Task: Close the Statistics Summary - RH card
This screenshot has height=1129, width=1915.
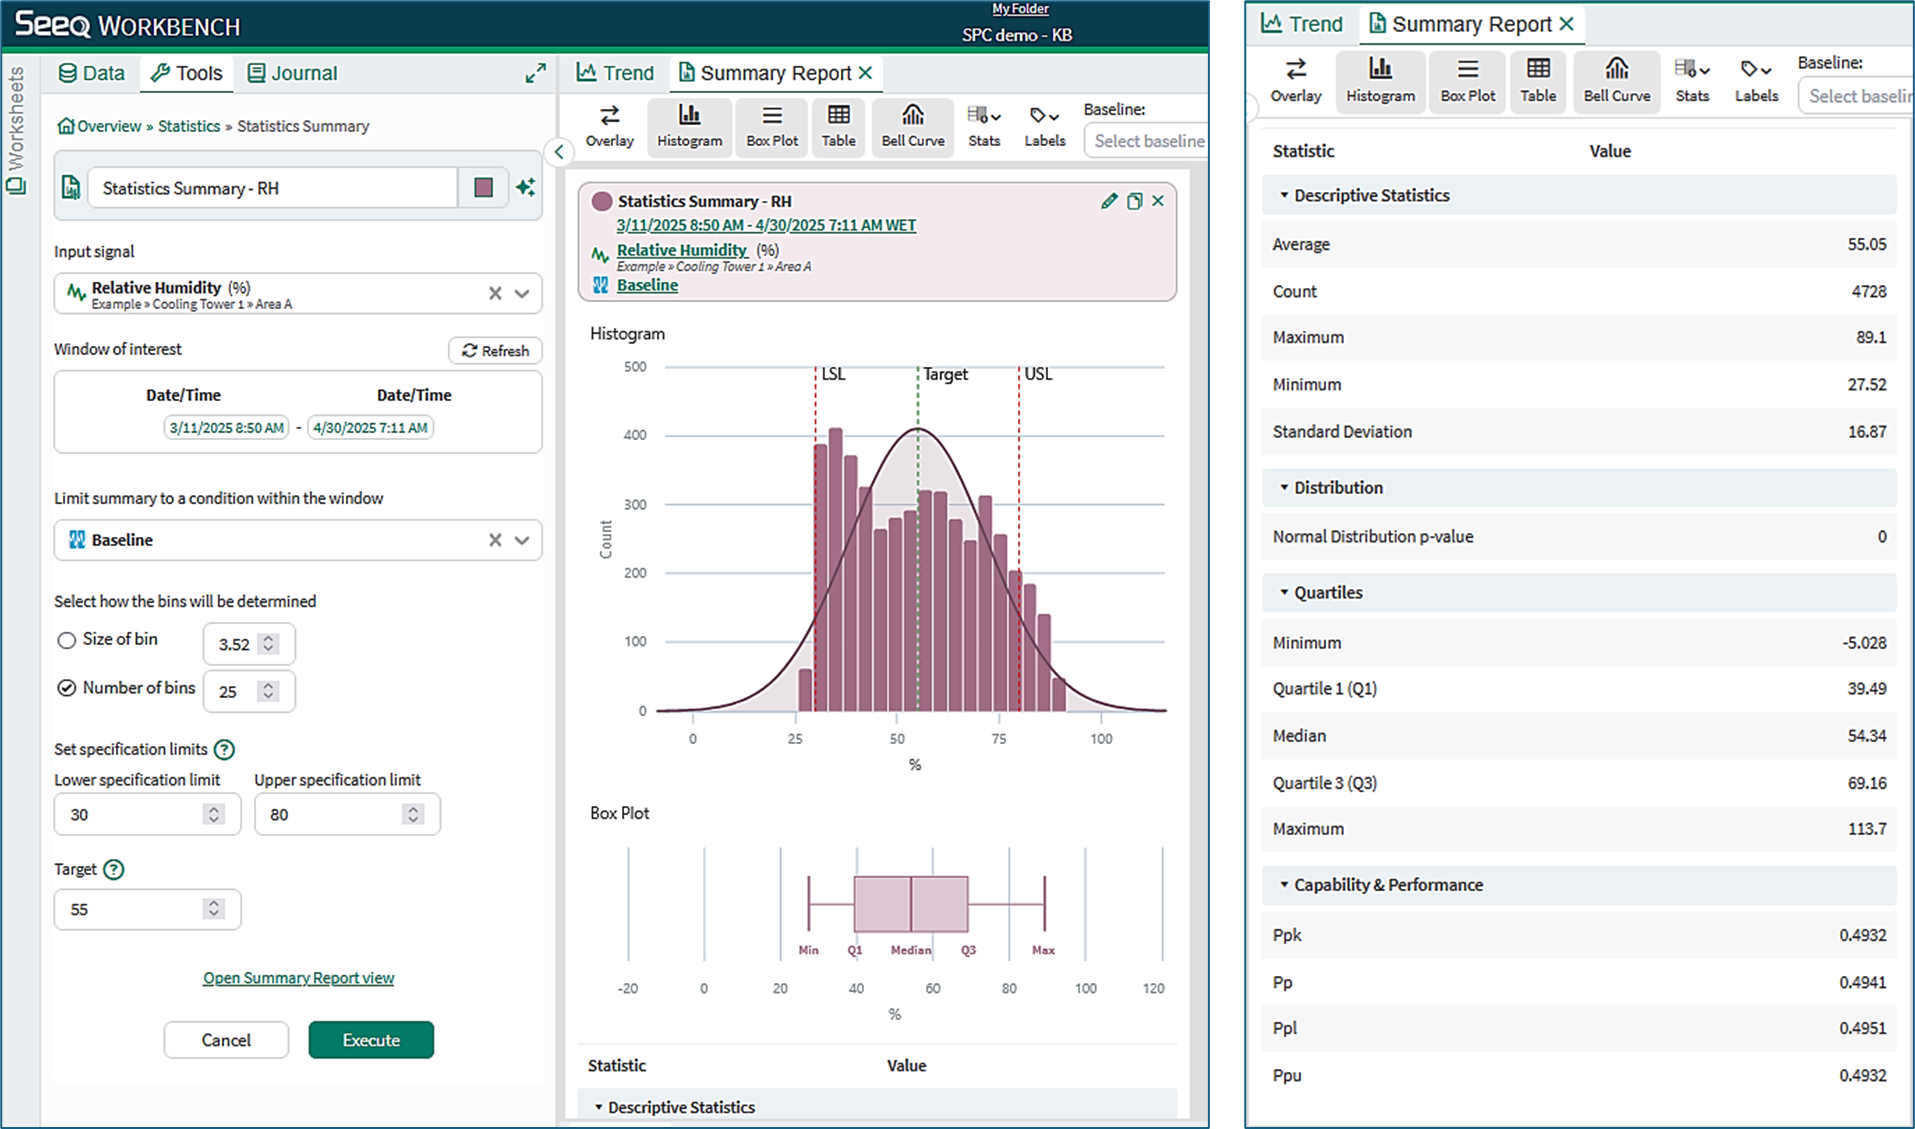Action: [x=1158, y=201]
